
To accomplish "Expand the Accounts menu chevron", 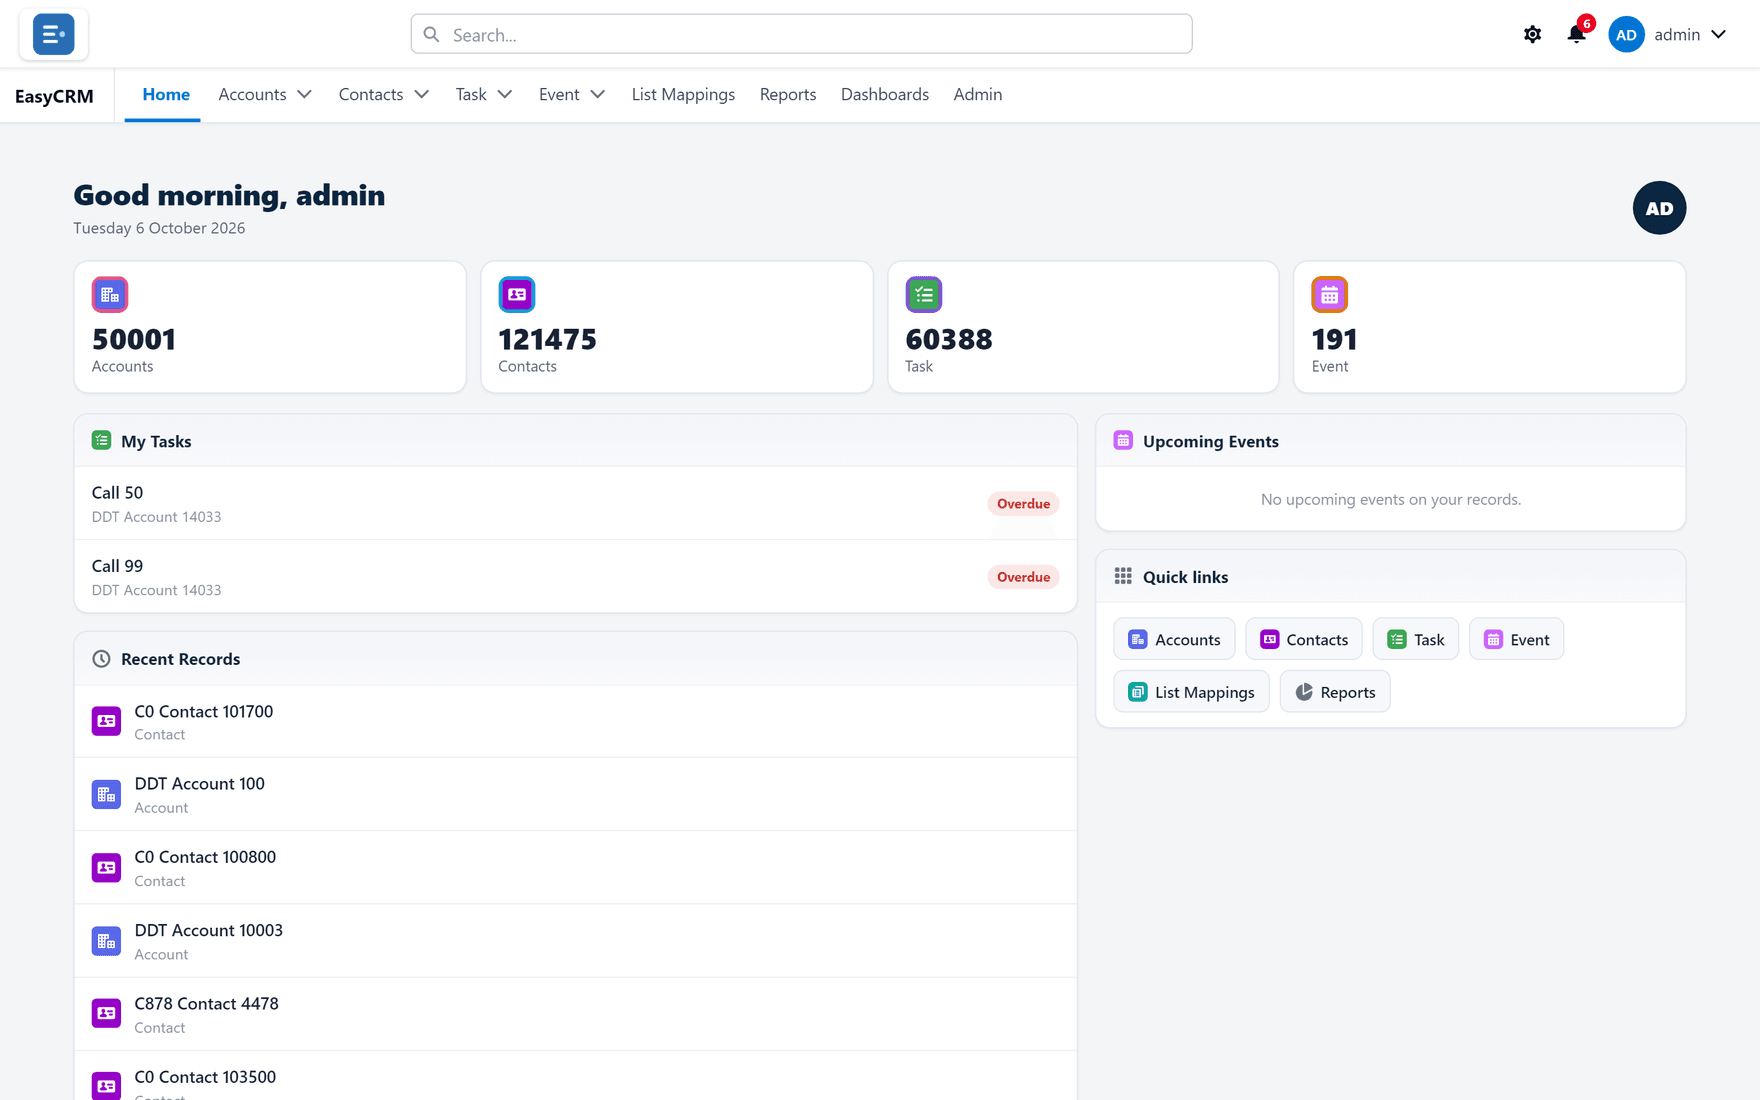I will [x=304, y=94].
